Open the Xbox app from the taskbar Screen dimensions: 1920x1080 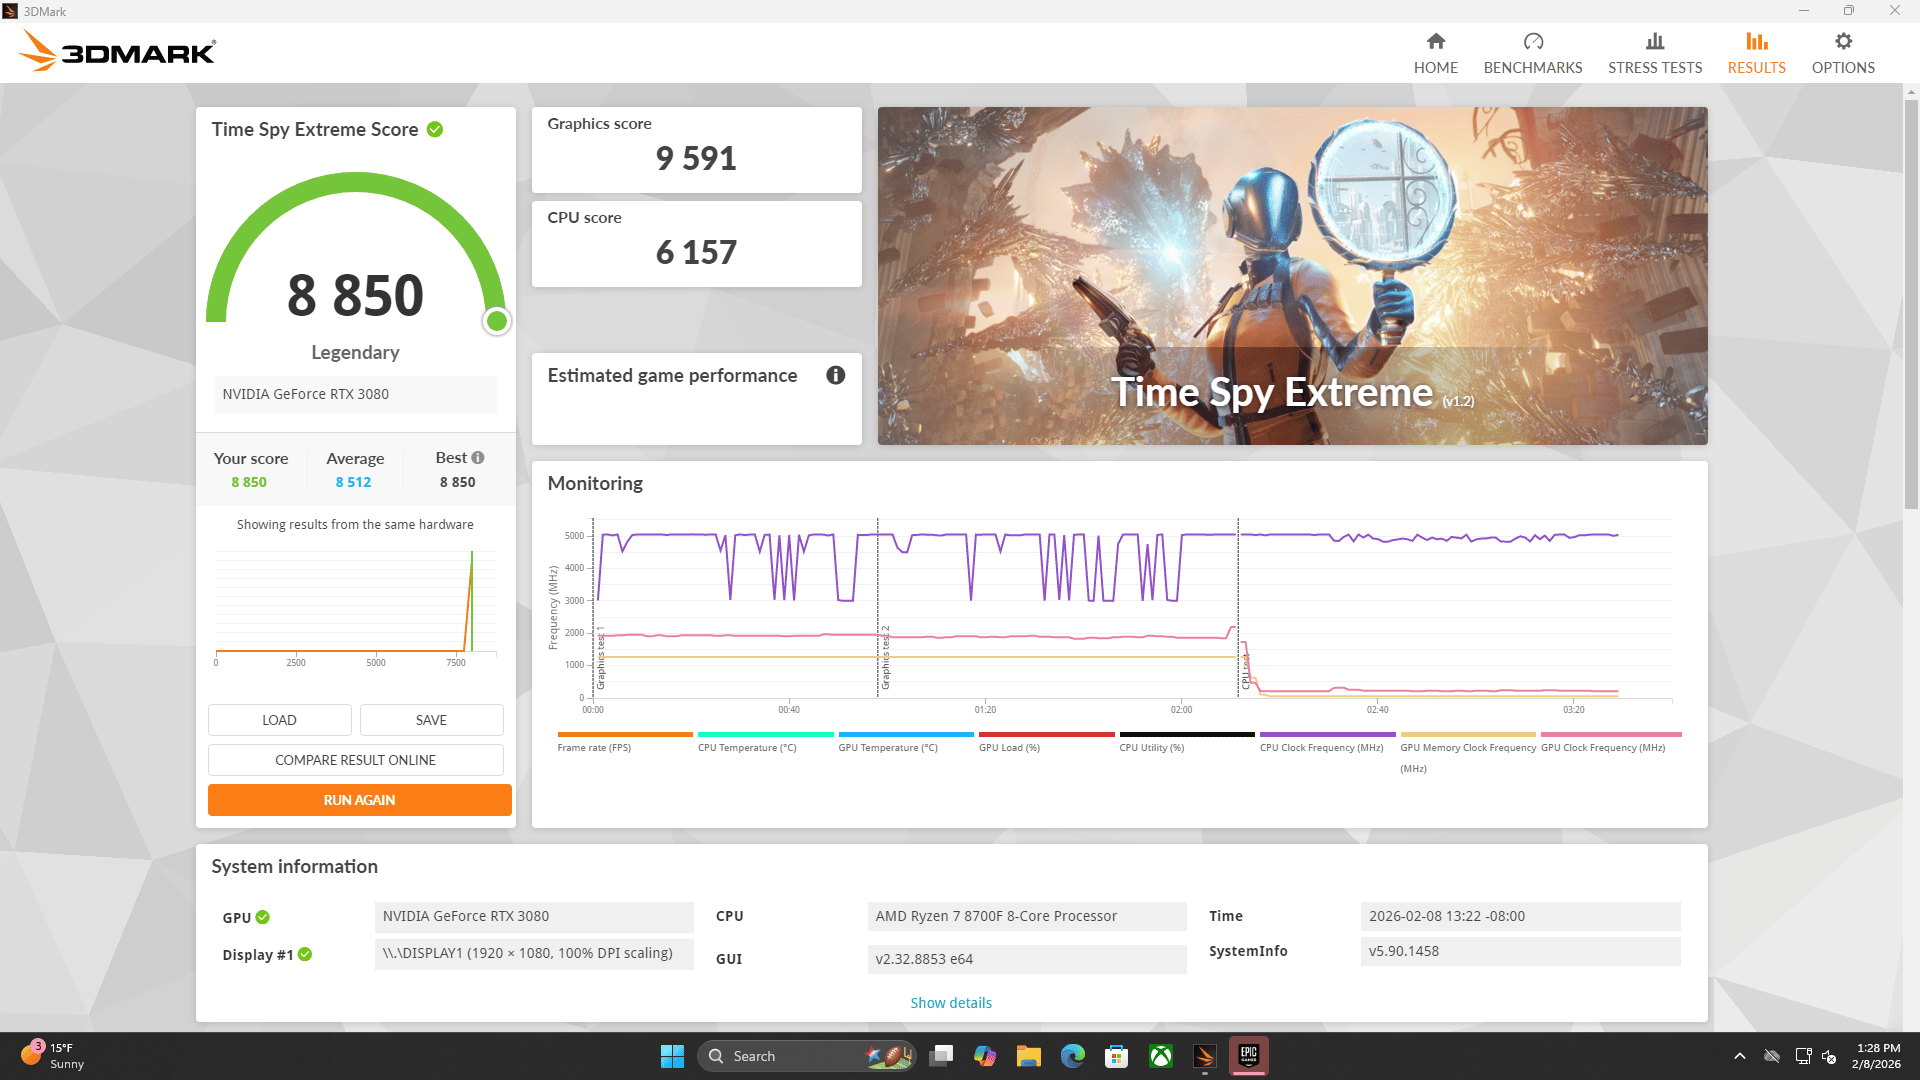[1160, 1056]
